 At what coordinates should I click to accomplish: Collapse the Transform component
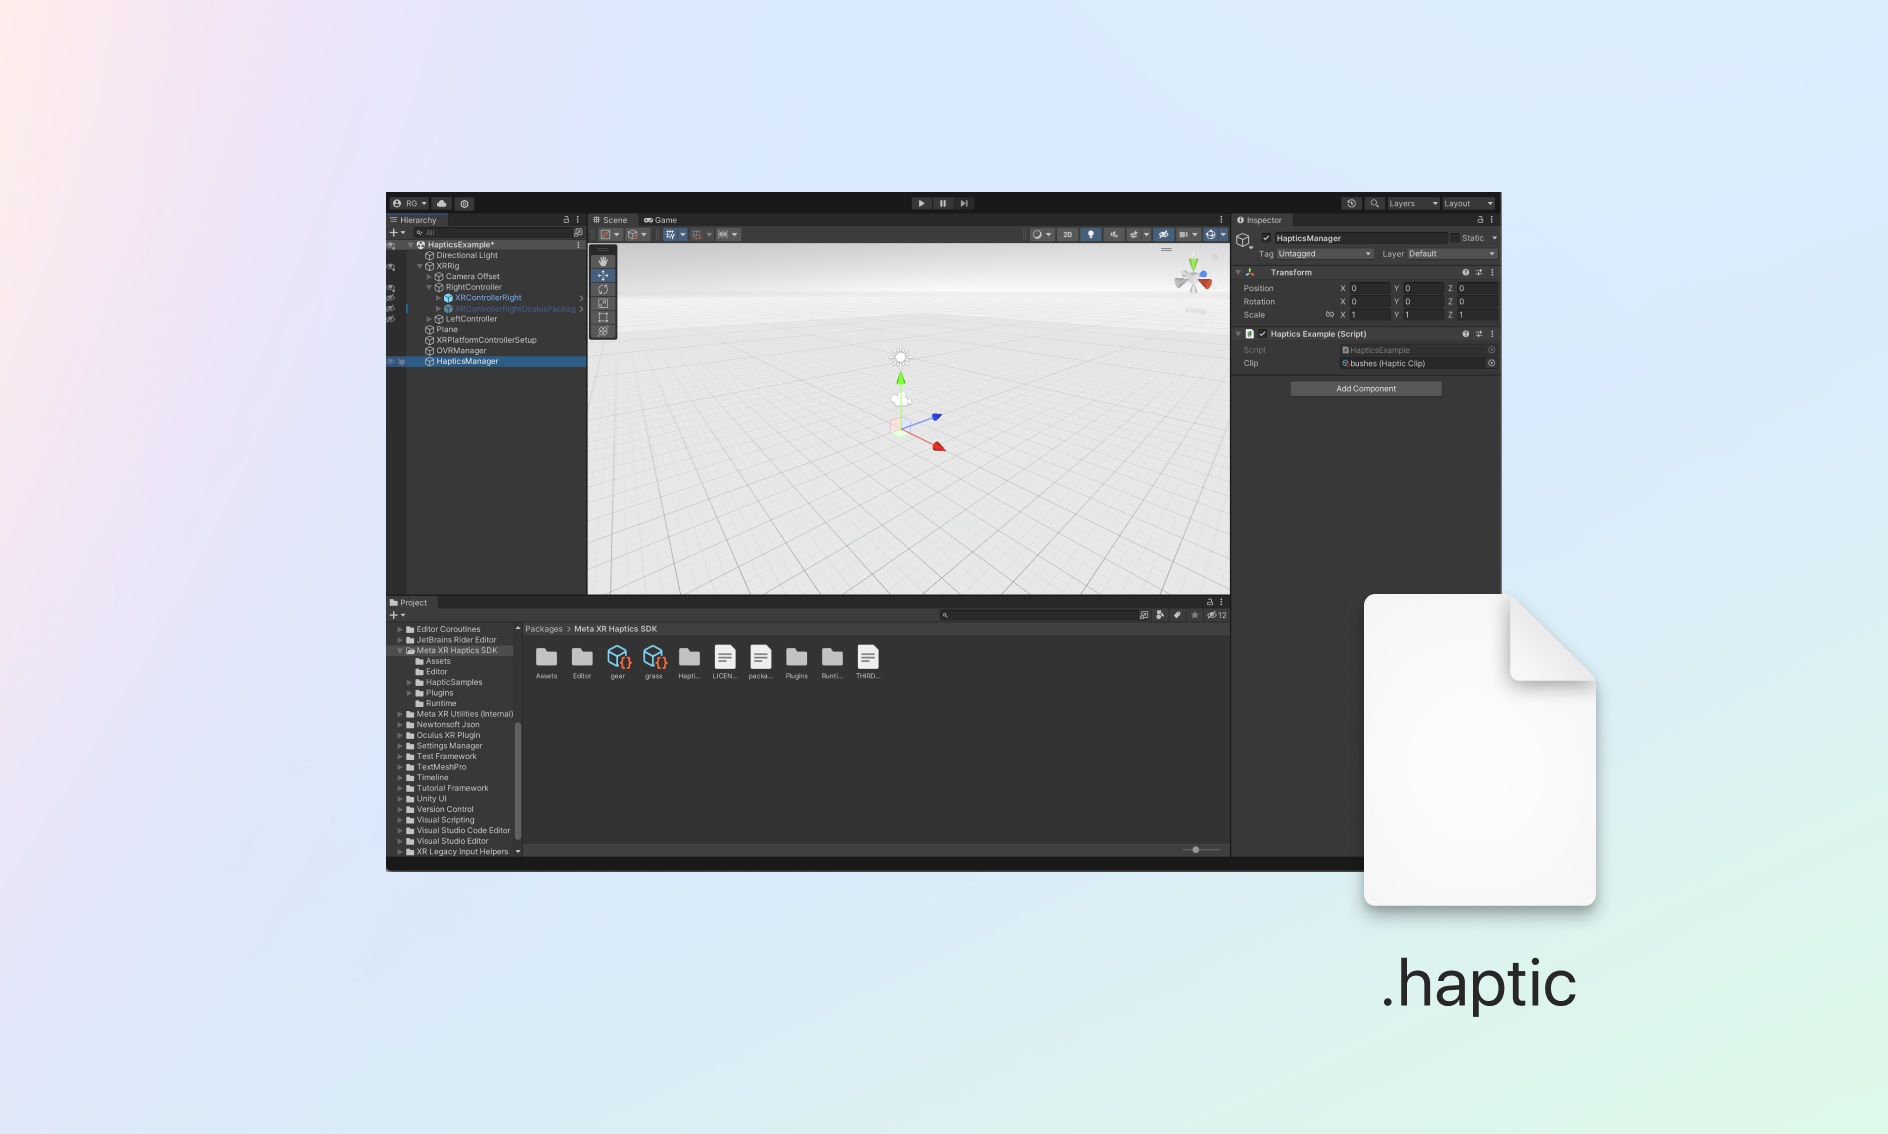(1238, 272)
